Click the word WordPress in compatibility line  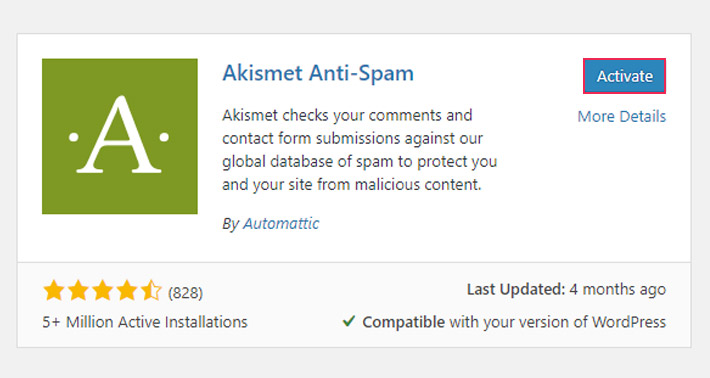[629, 322]
